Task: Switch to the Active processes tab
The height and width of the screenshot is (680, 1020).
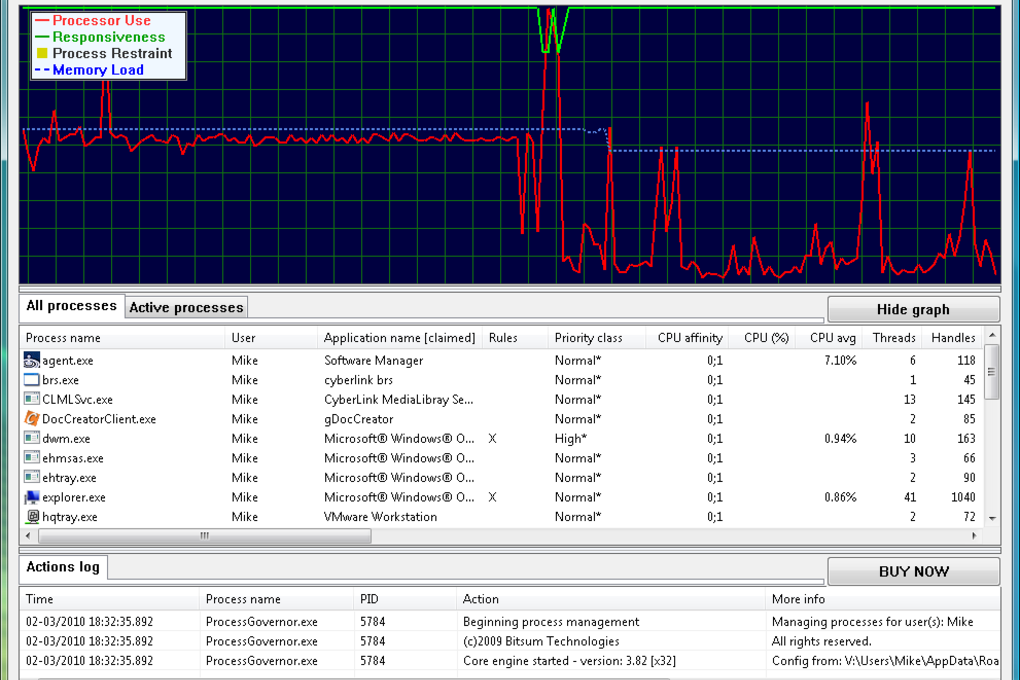Action: 186,308
